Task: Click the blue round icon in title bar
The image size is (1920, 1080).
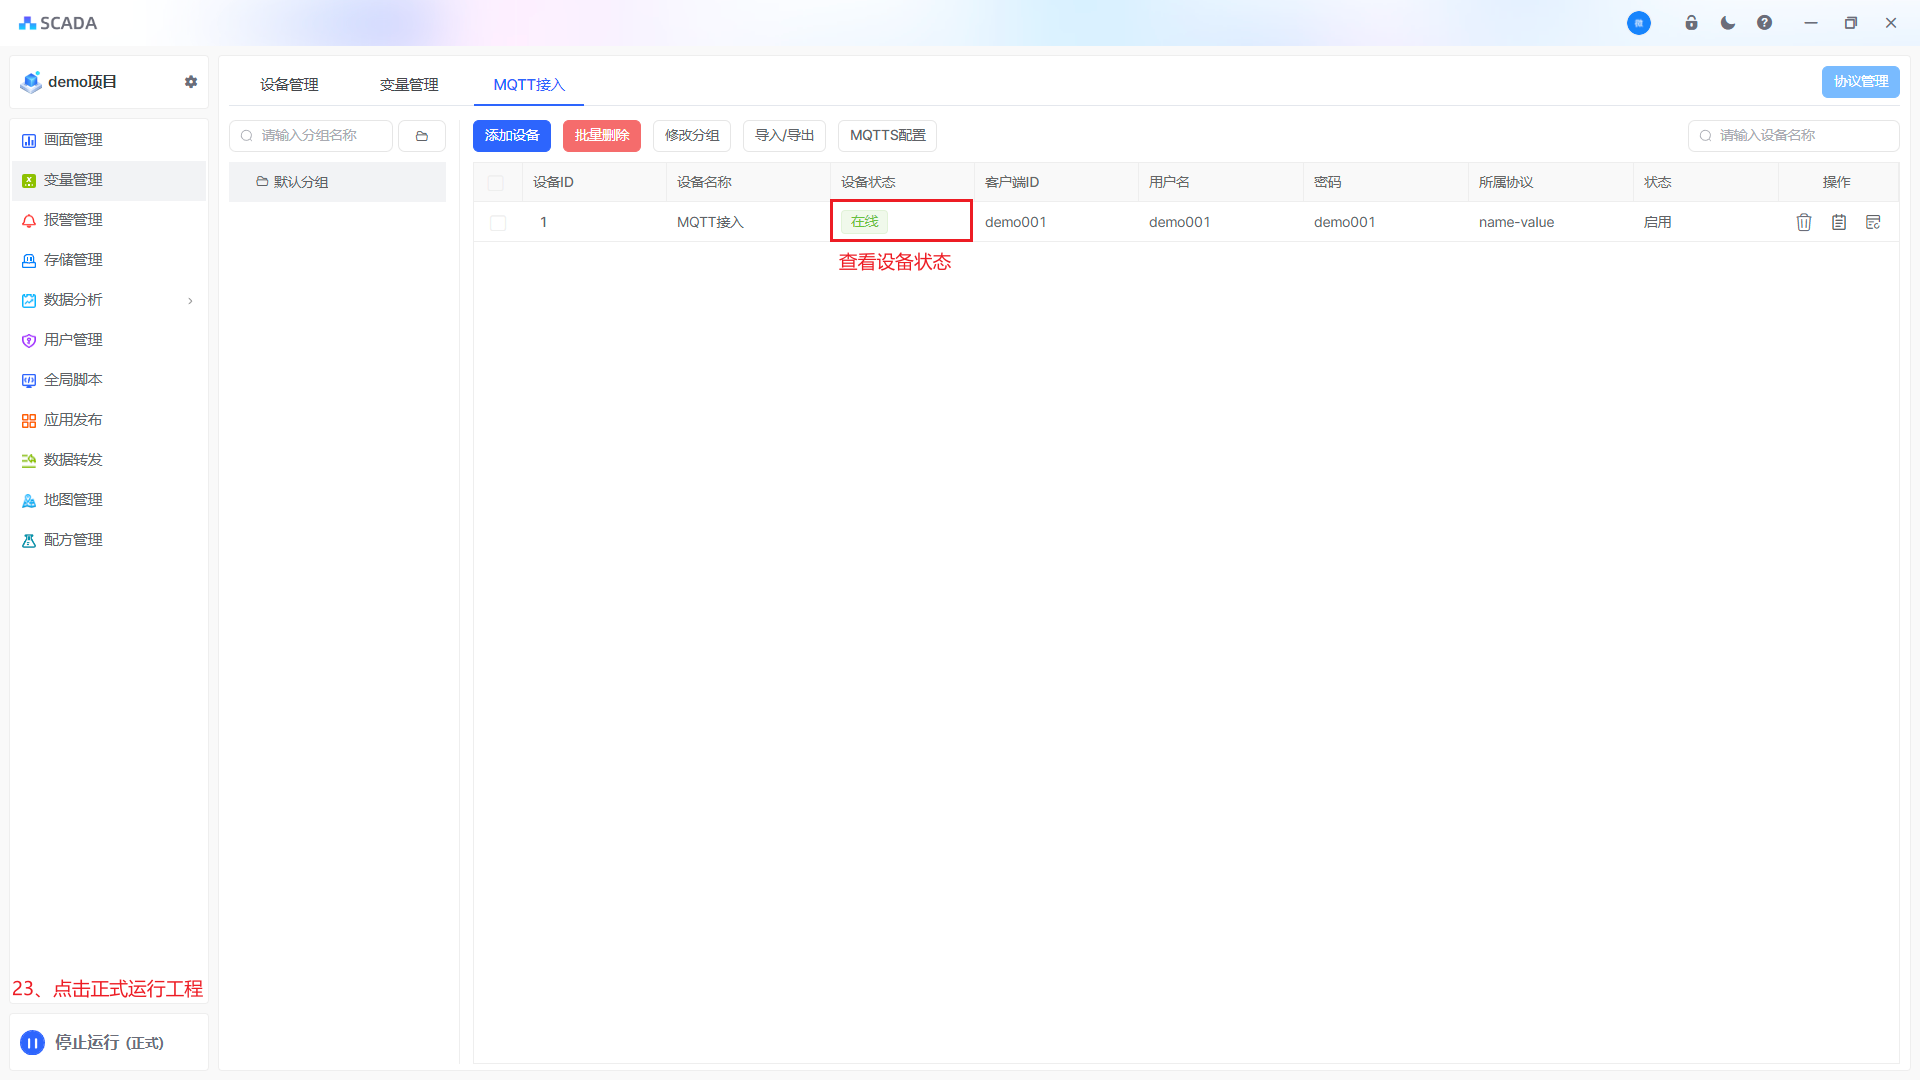Action: click(1638, 23)
